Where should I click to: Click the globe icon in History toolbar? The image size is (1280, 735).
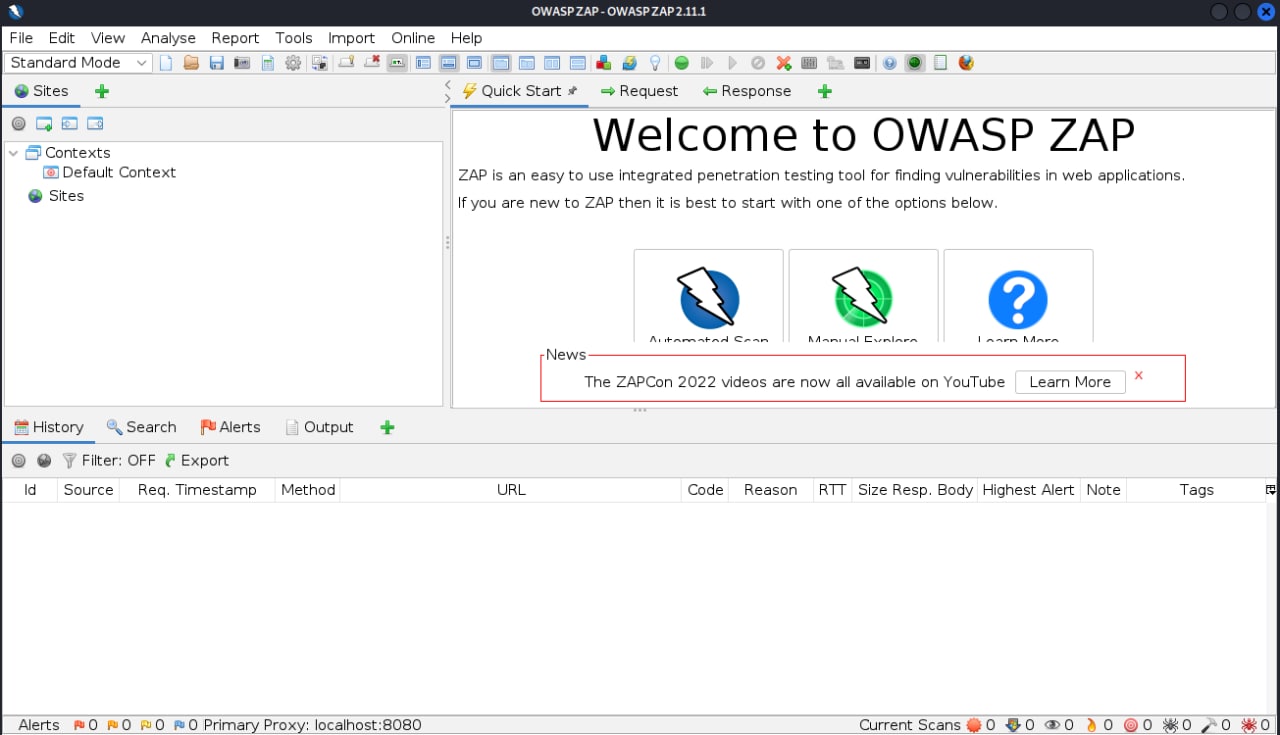tap(44, 461)
